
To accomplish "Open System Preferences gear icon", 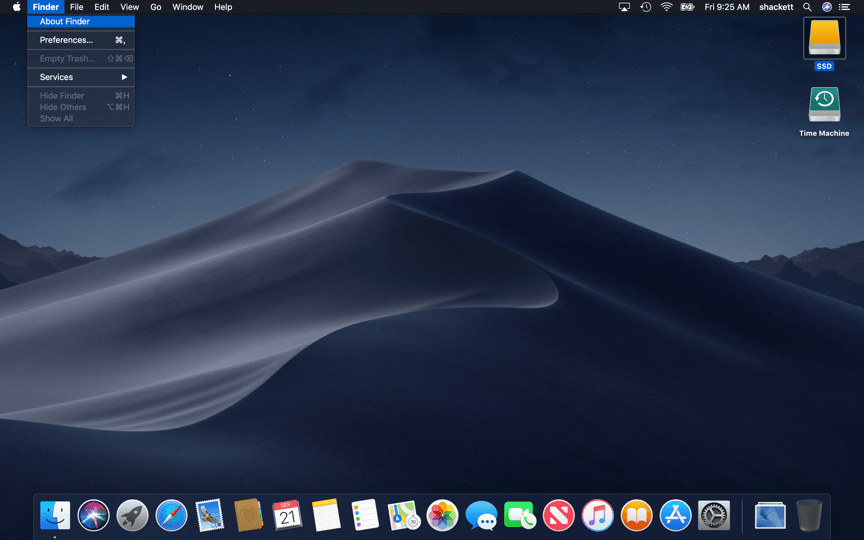I will (714, 515).
